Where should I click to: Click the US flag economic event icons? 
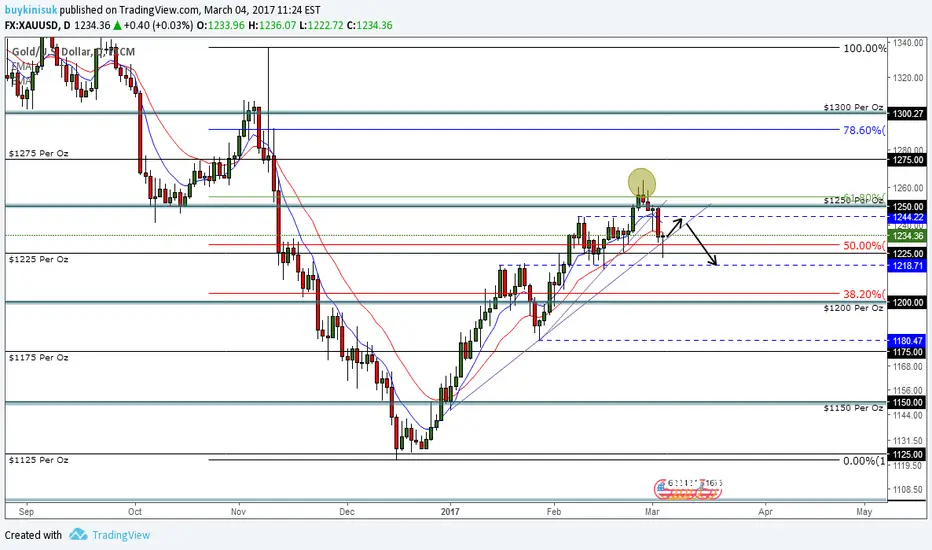688,489
